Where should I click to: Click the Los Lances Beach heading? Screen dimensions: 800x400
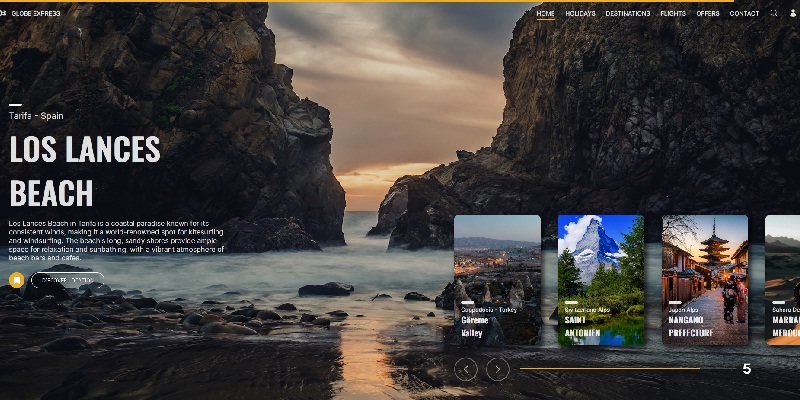(x=85, y=170)
